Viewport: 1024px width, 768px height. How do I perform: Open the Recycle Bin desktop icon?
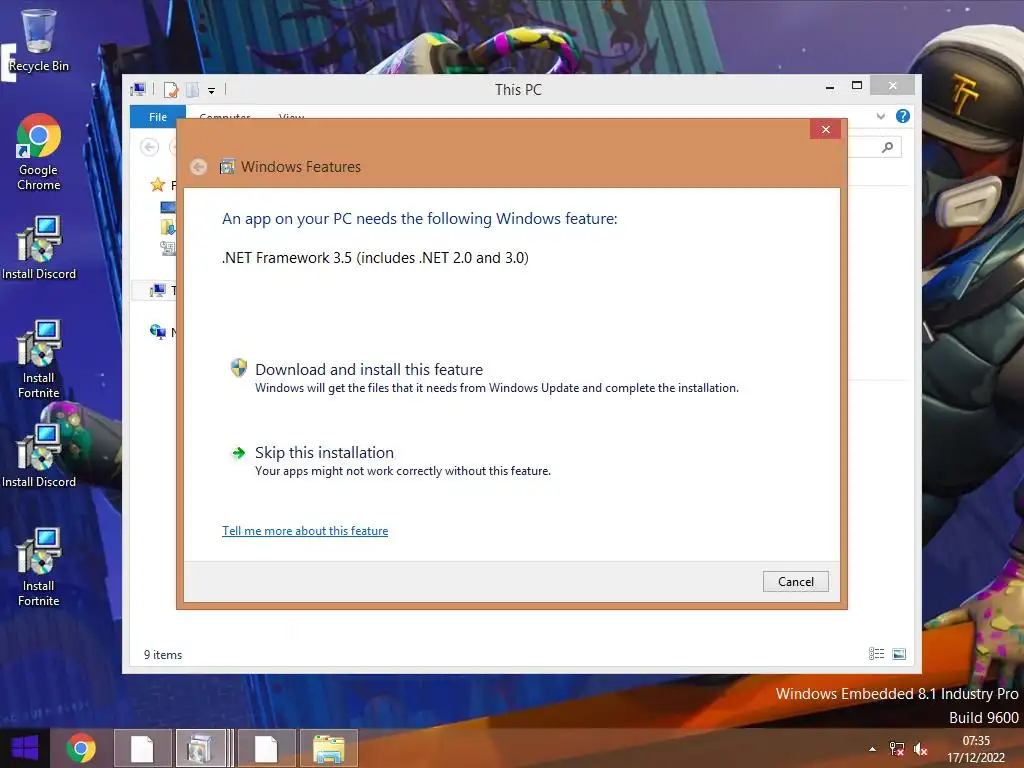pos(39,40)
